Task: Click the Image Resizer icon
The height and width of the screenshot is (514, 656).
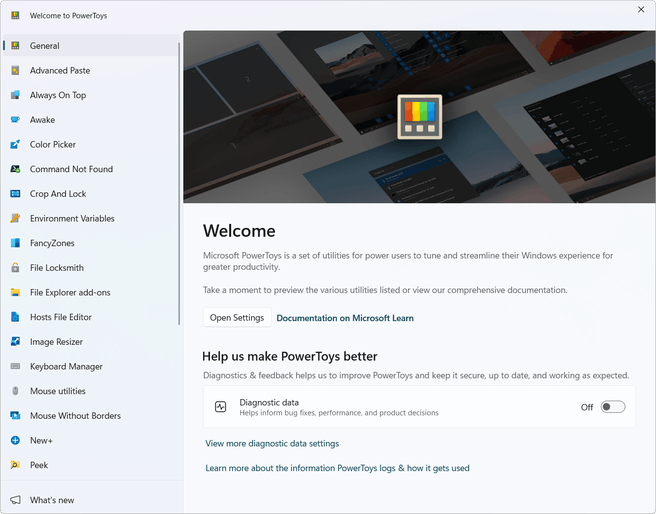Action: (x=15, y=342)
